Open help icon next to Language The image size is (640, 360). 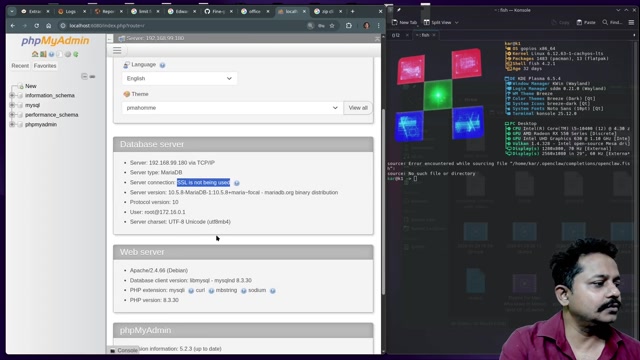[162, 65]
